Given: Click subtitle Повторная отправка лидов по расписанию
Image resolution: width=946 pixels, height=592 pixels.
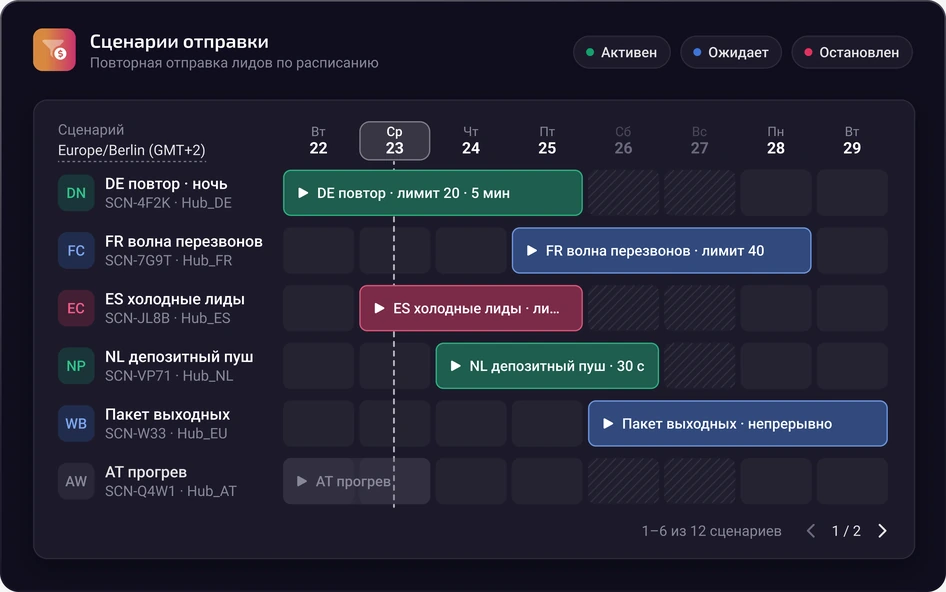Looking at the screenshot, I should pyautogui.click(x=234, y=63).
